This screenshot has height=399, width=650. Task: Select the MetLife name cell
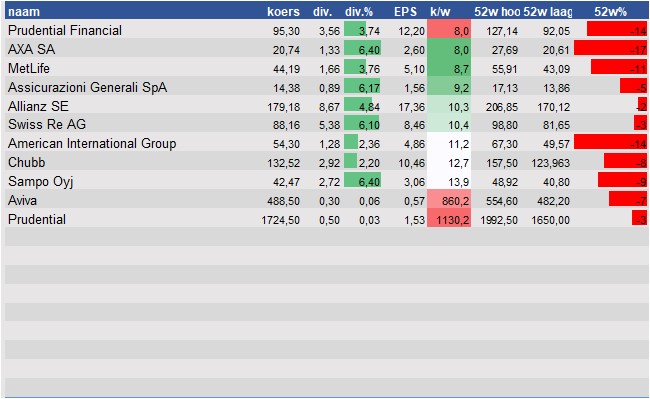point(29,68)
